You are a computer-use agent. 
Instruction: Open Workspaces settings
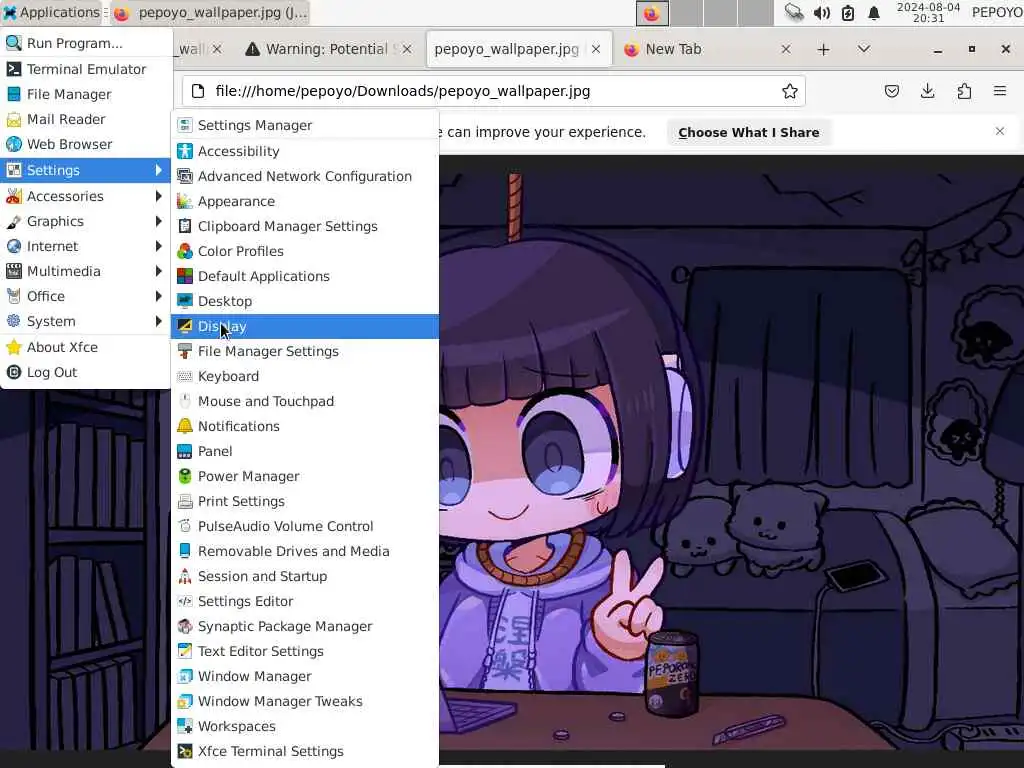(304, 727)
